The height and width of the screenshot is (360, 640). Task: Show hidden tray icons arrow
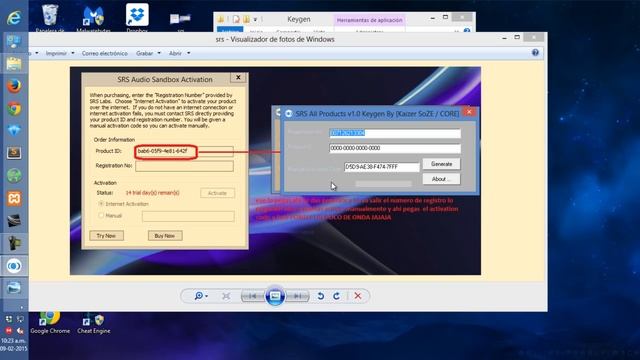point(21,307)
